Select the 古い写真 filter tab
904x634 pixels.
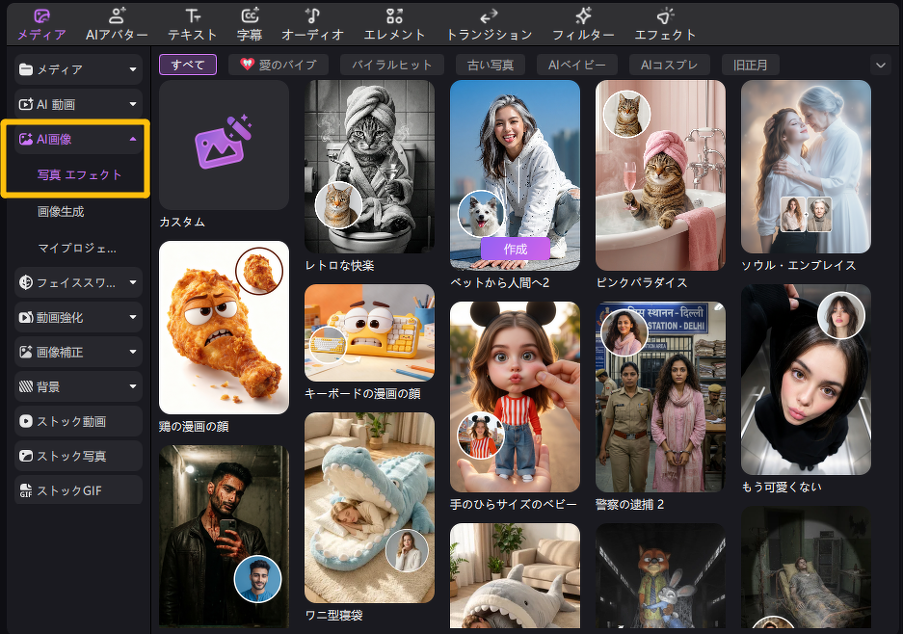(491, 65)
